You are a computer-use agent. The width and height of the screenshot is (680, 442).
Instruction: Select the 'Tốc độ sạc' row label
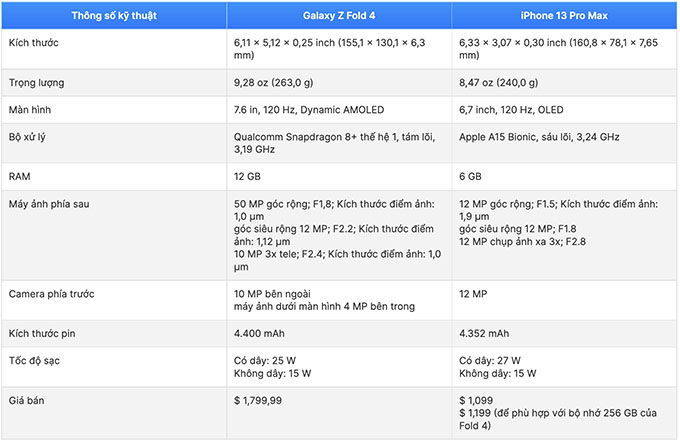34,361
